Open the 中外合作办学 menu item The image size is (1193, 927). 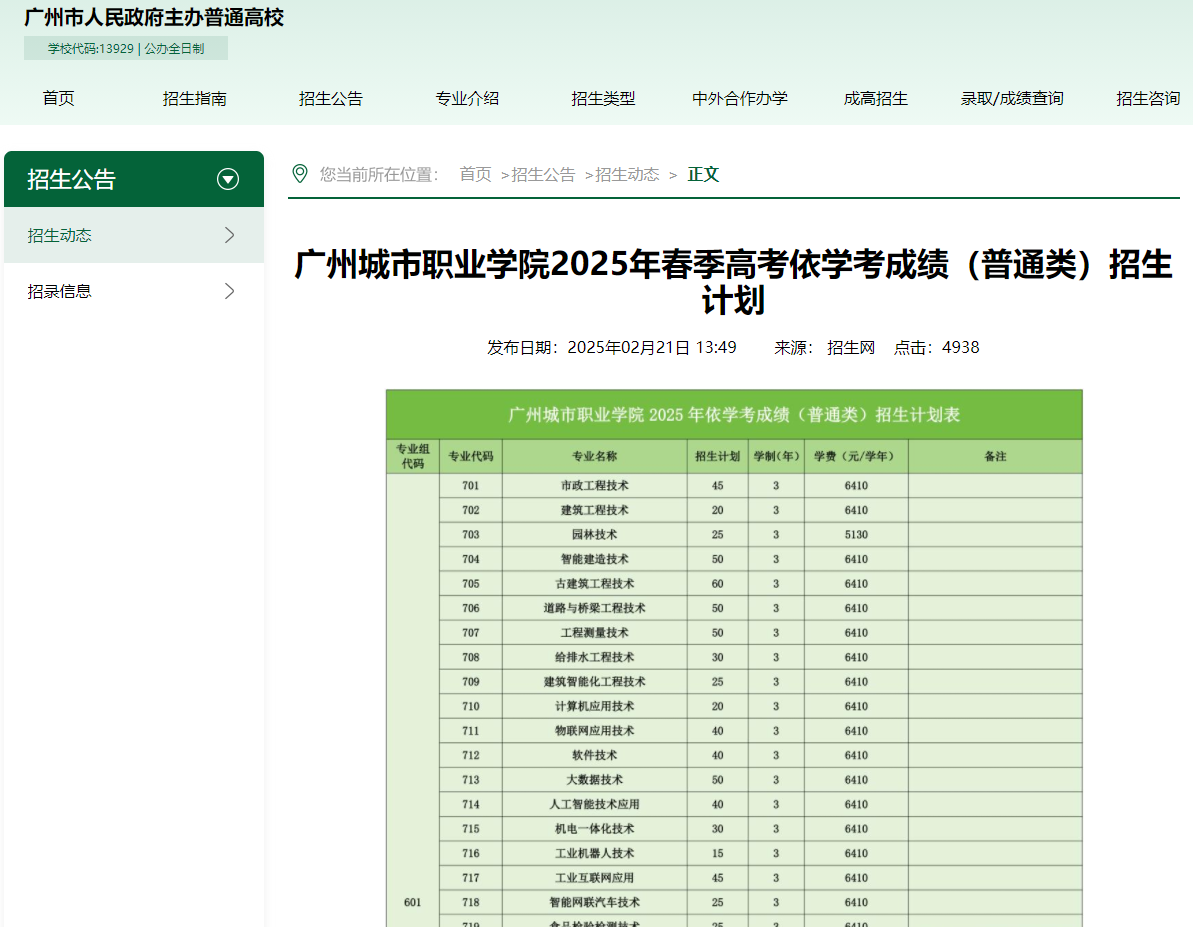(x=739, y=98)
